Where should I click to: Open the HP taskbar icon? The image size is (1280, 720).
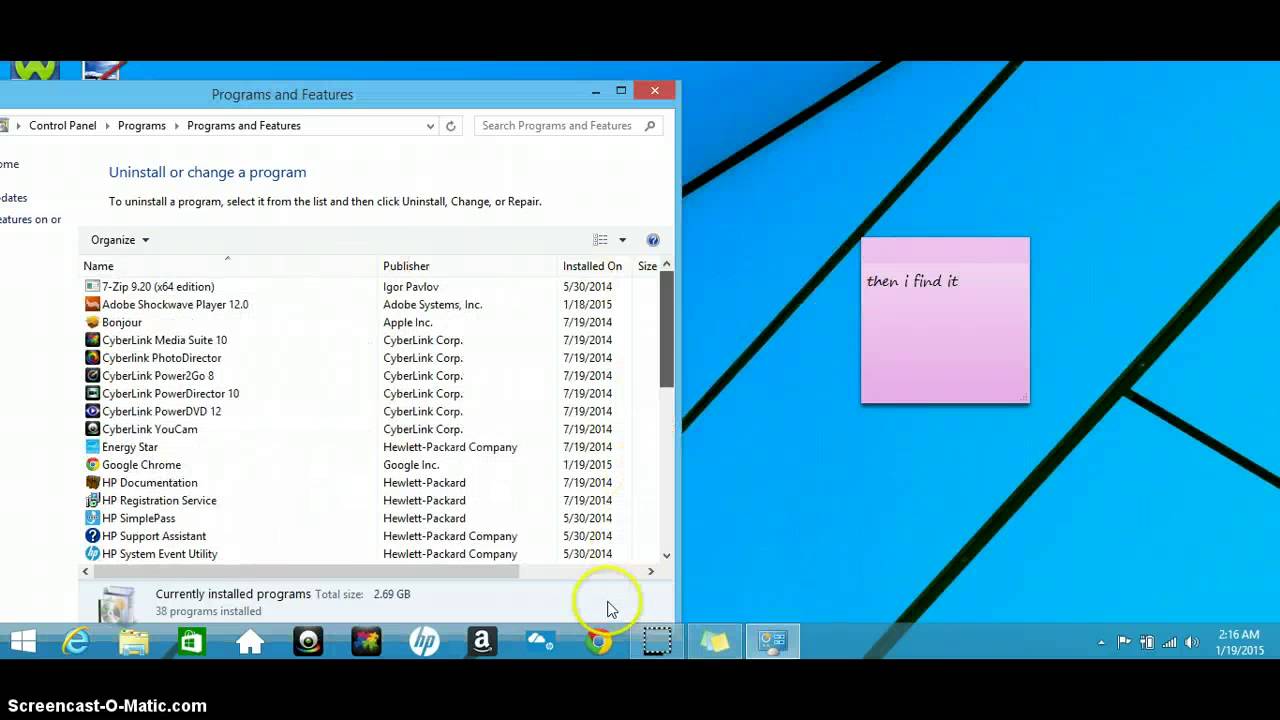pyautogui.click(x=424, y=642)
